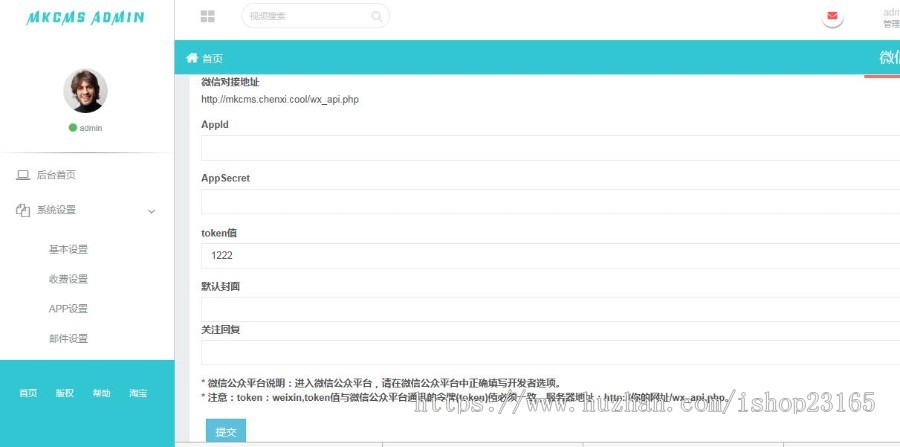Click the home icon in breadcrumb bar
Image resolution: width=900 pixels, height=447 pixels.
tap(192, 58)
